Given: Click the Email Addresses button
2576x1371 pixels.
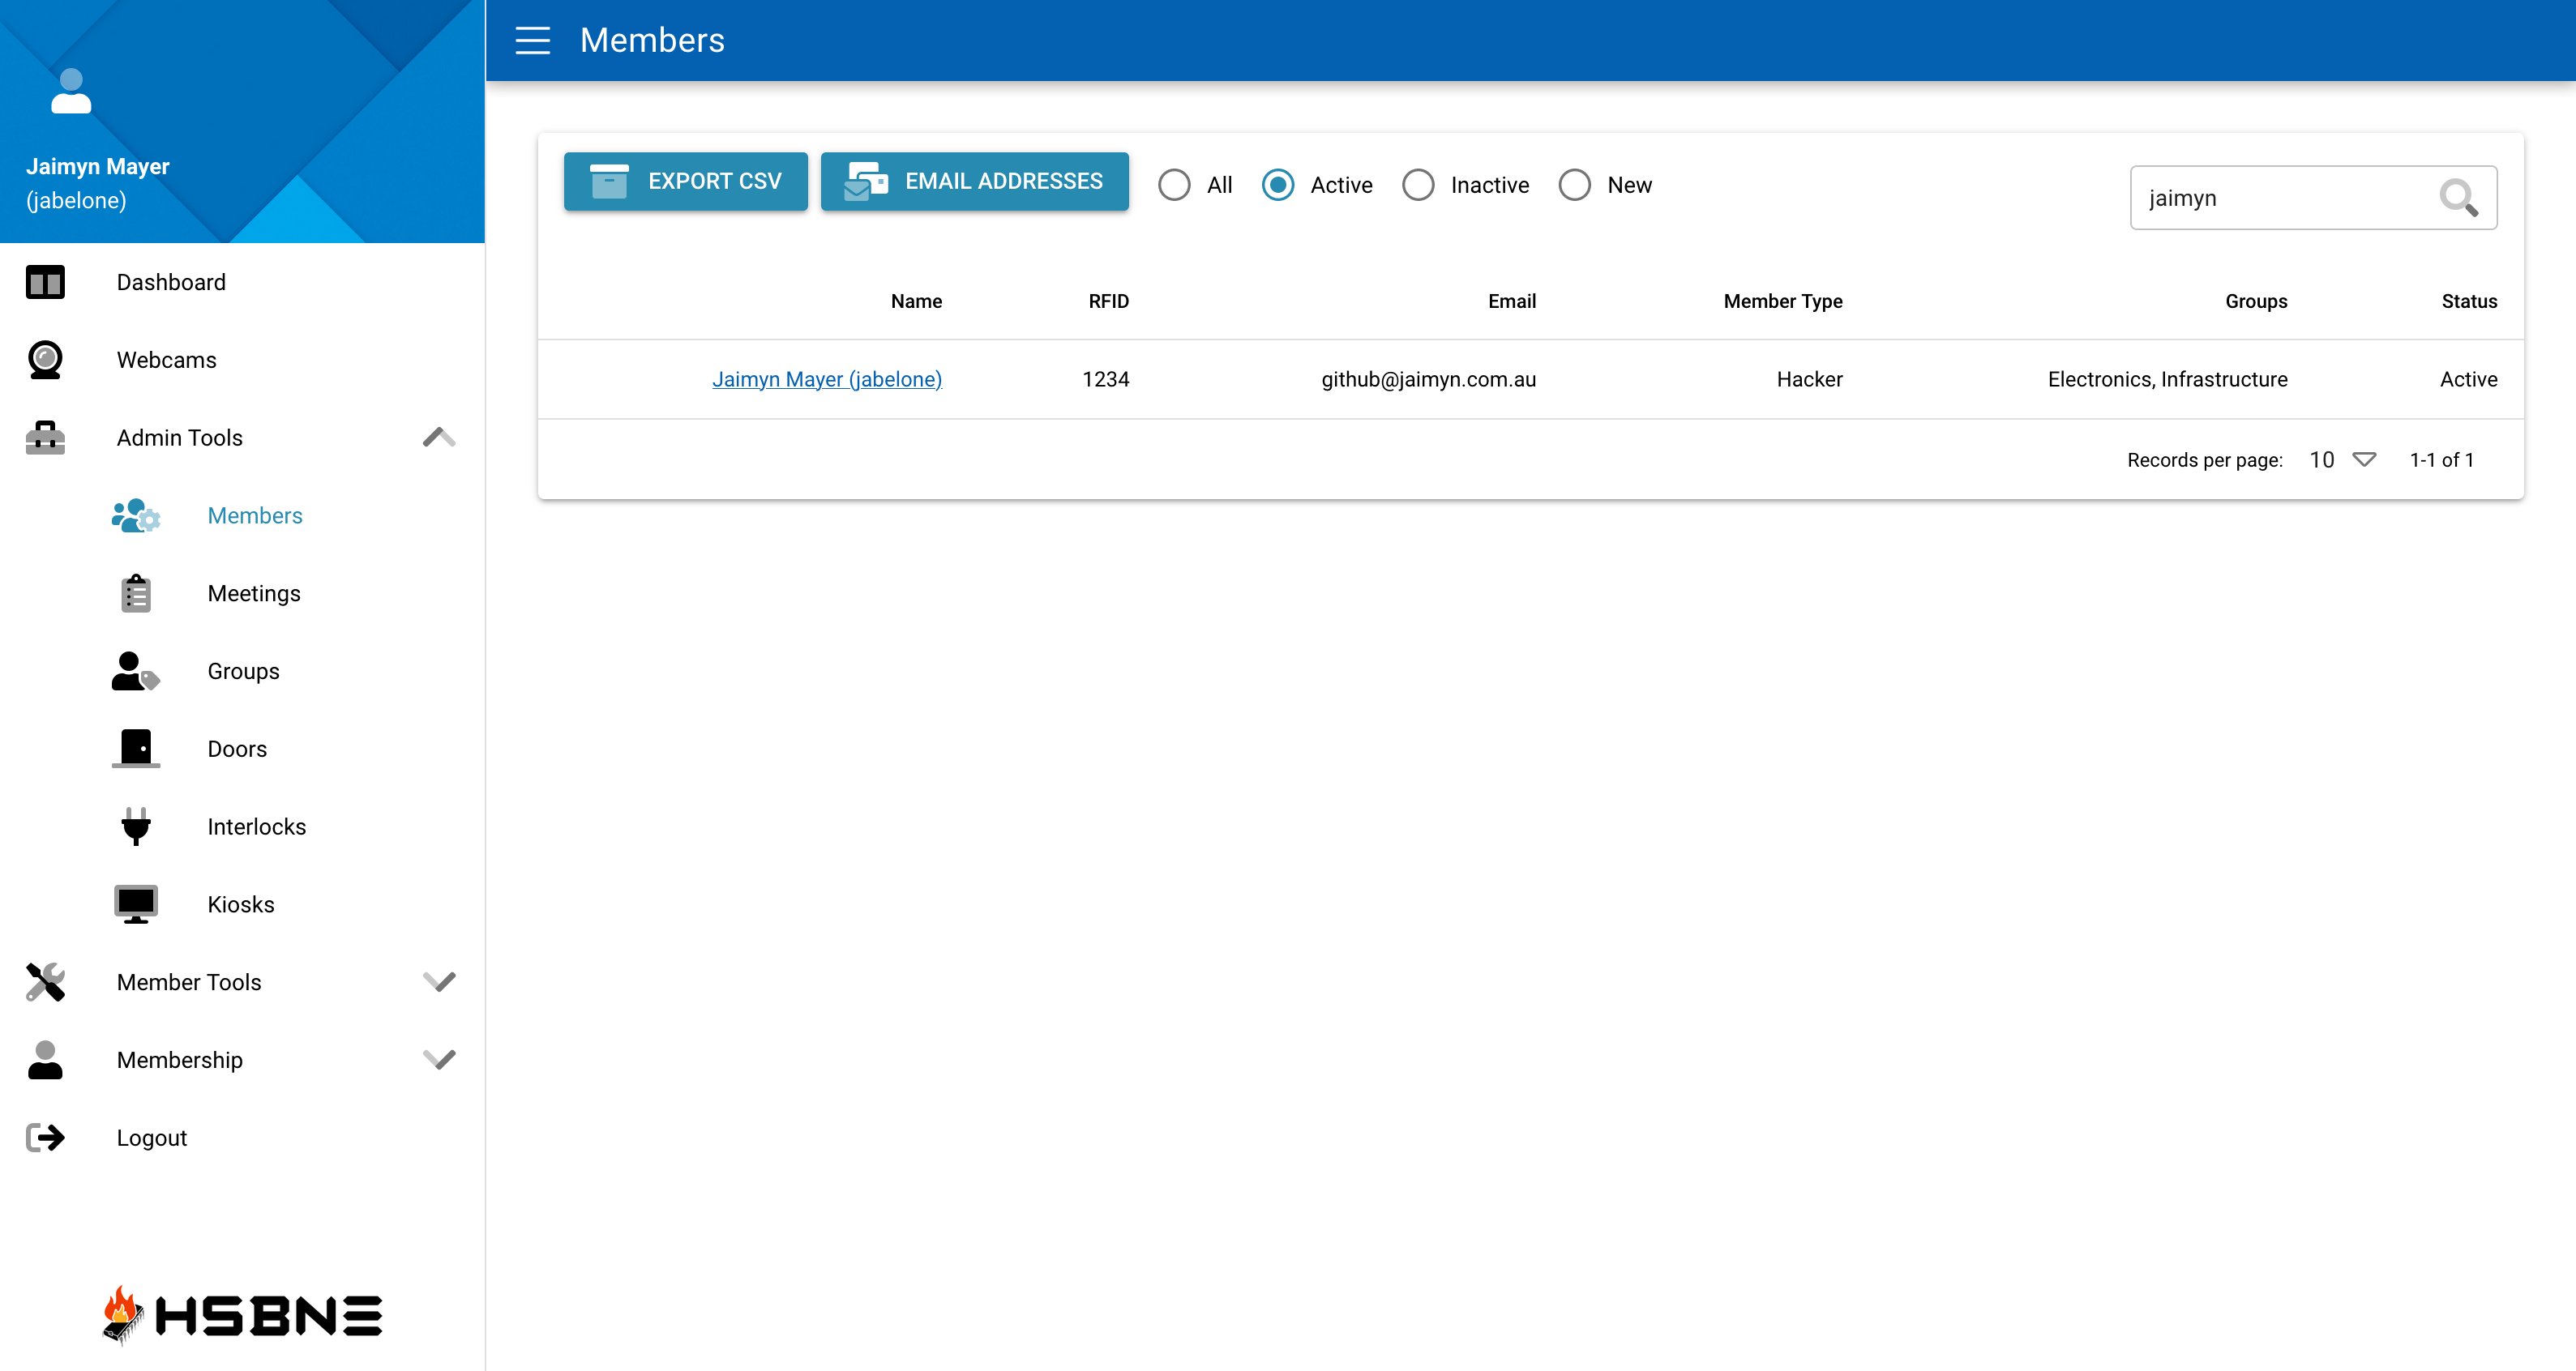Looking at the screenshot, I should [974, 181].
